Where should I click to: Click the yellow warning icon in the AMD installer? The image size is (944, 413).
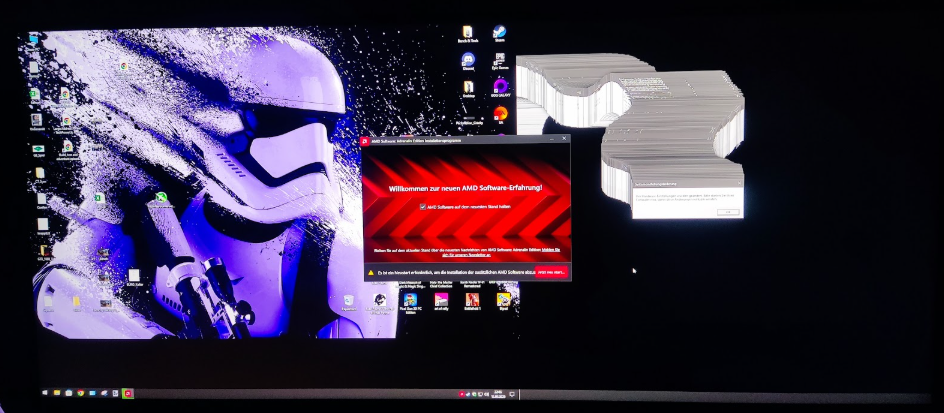tap(371, 273)
